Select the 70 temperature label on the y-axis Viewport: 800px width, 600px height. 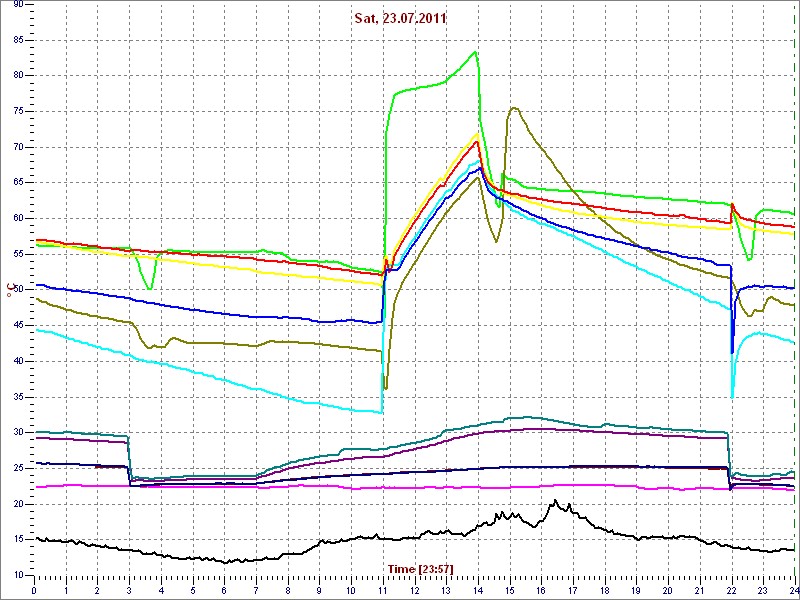pos(17,147)
